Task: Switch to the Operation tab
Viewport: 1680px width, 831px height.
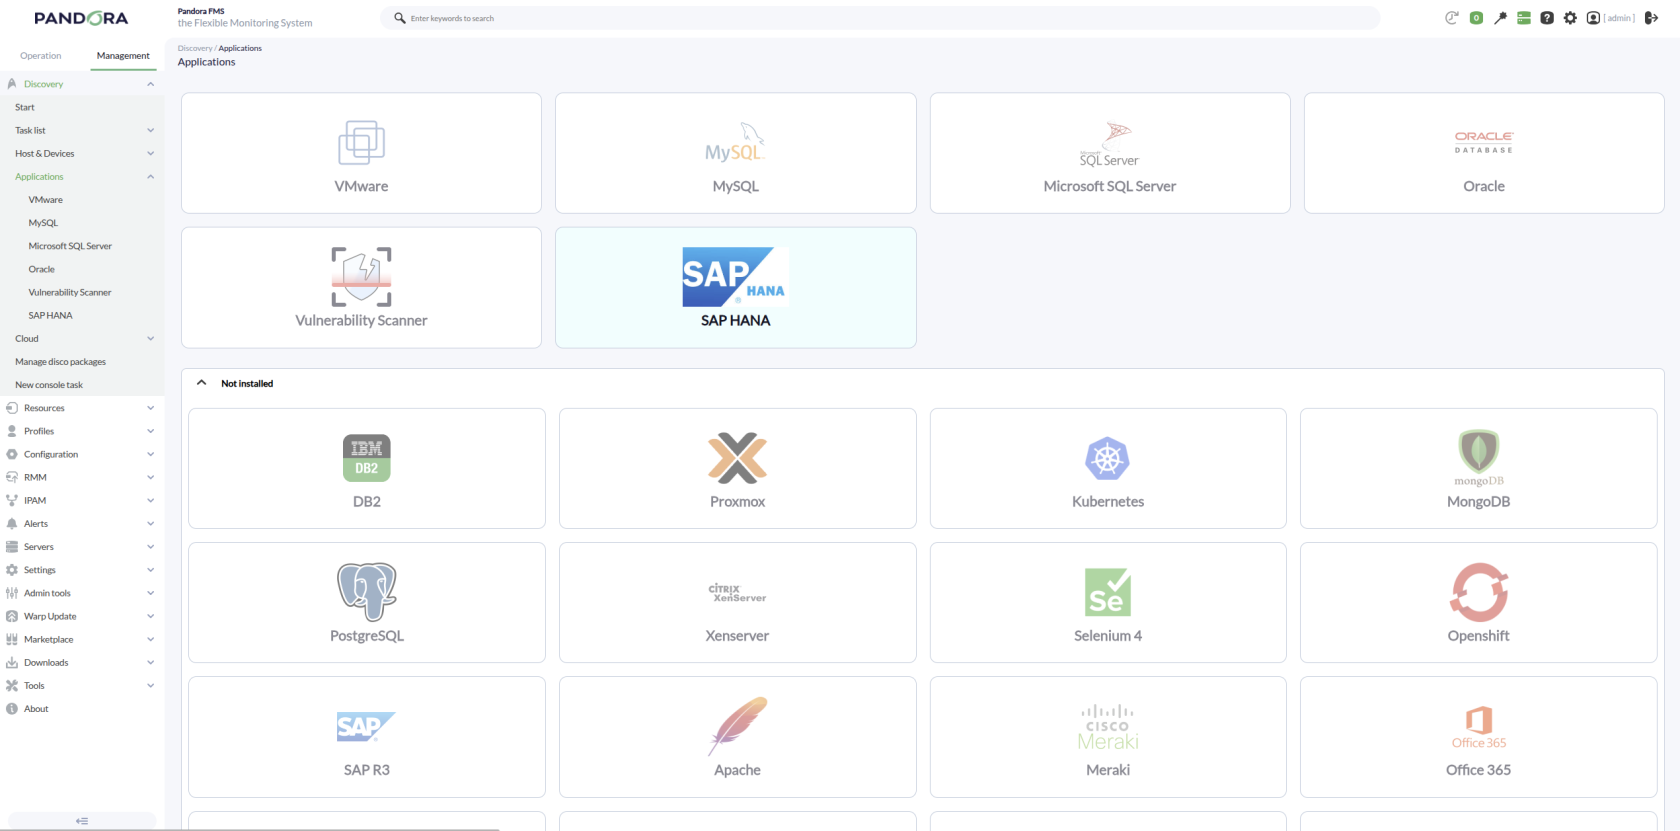Action: click(41, 56)
